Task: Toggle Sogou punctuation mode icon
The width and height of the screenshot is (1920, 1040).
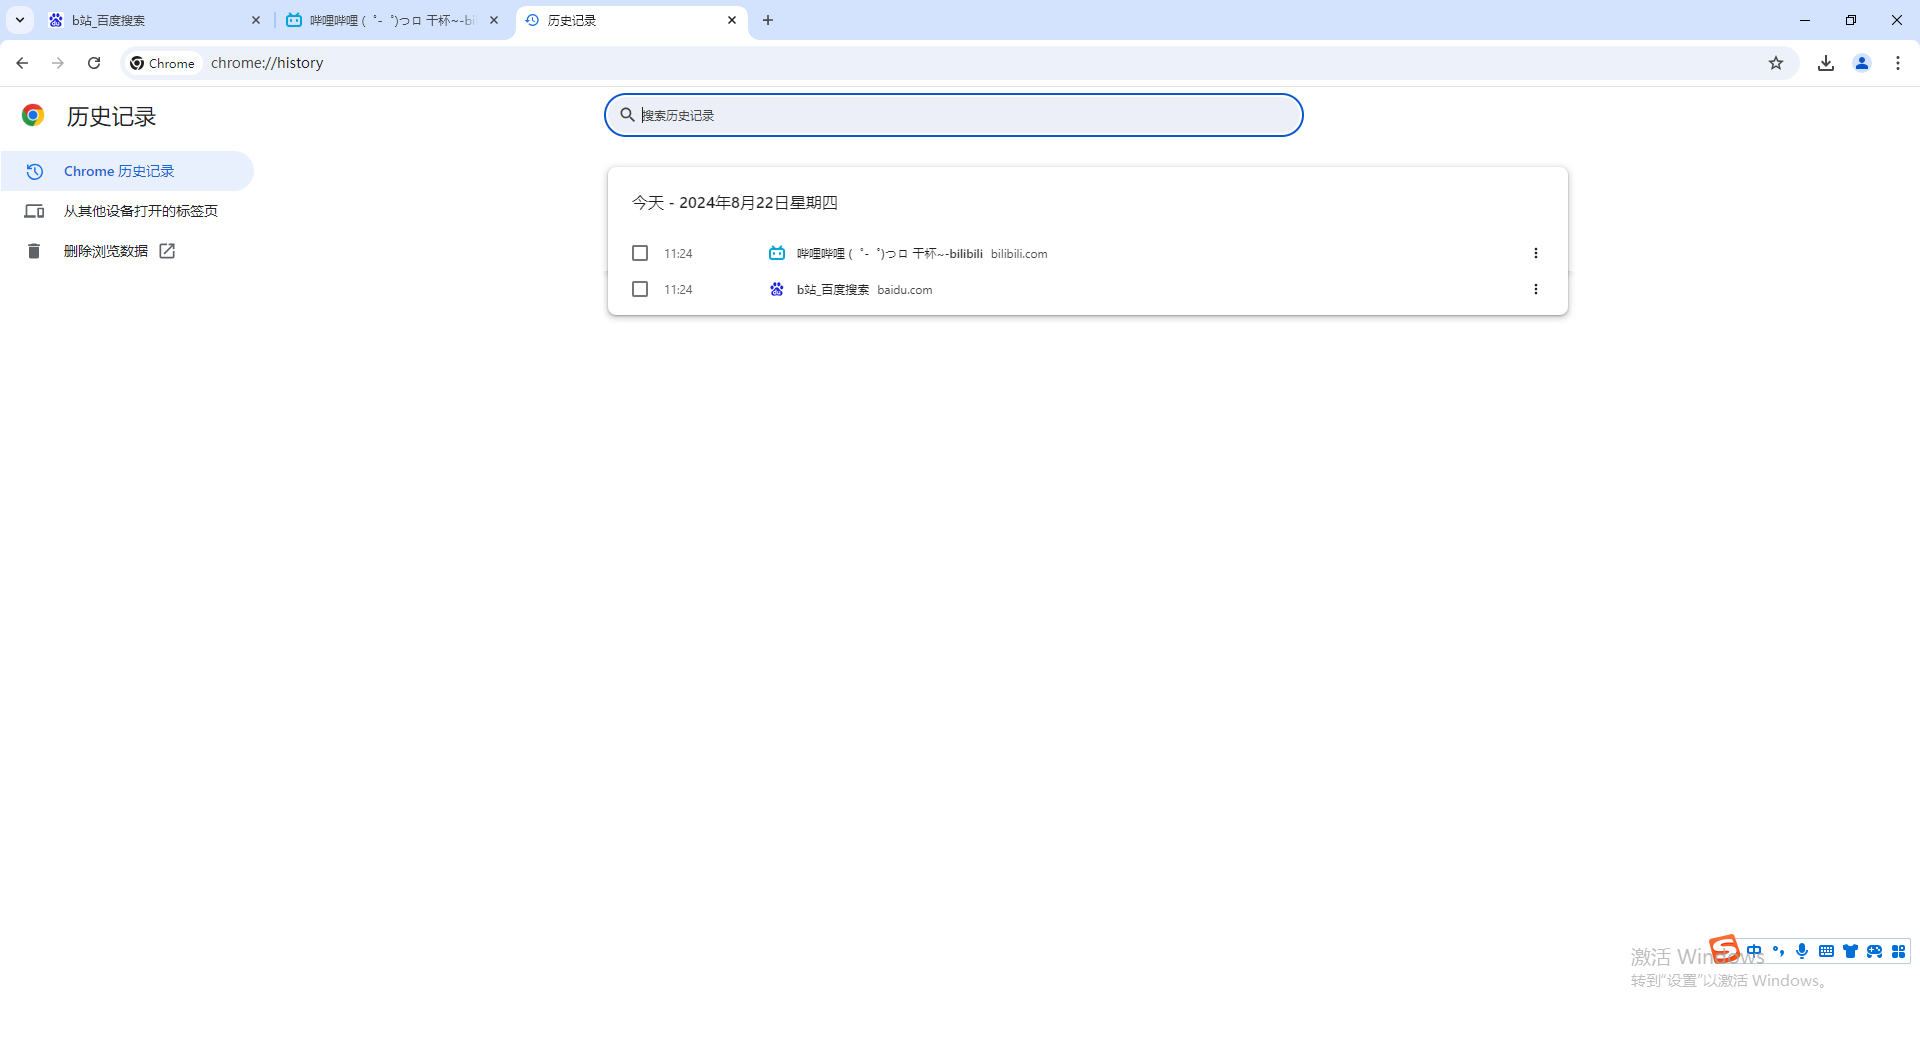Action: pyautogui.click(x=1779, y=951)
